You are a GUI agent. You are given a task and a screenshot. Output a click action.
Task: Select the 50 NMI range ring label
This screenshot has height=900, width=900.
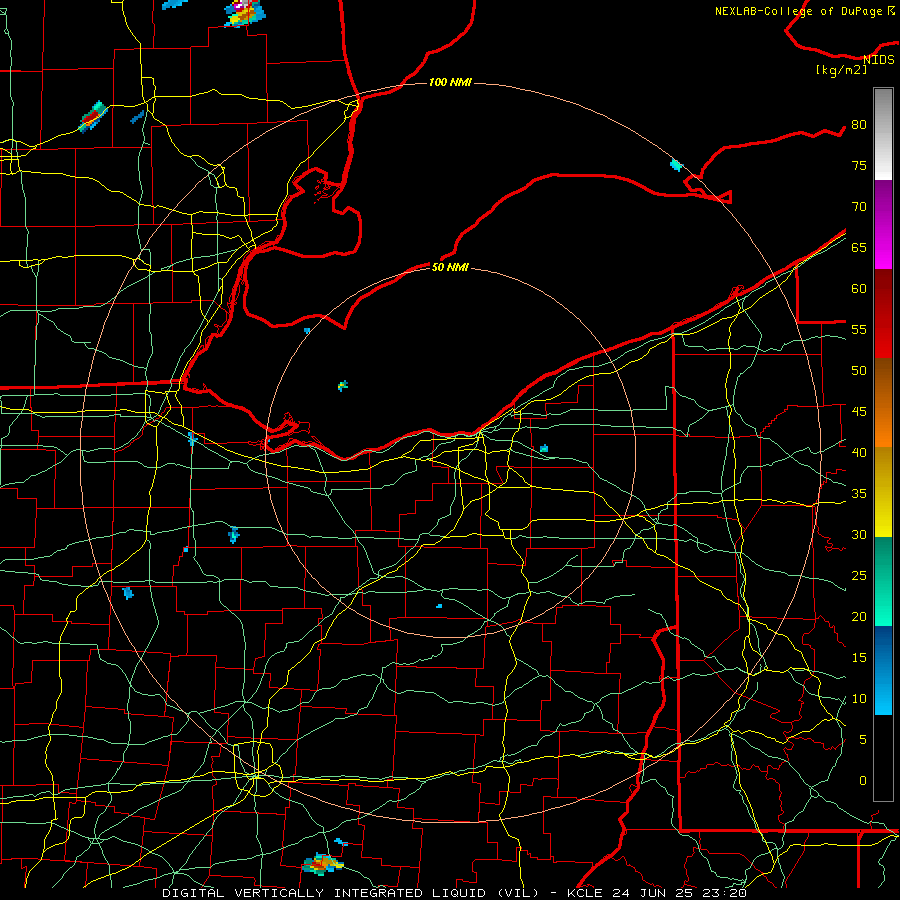click(x=450, y=267)
